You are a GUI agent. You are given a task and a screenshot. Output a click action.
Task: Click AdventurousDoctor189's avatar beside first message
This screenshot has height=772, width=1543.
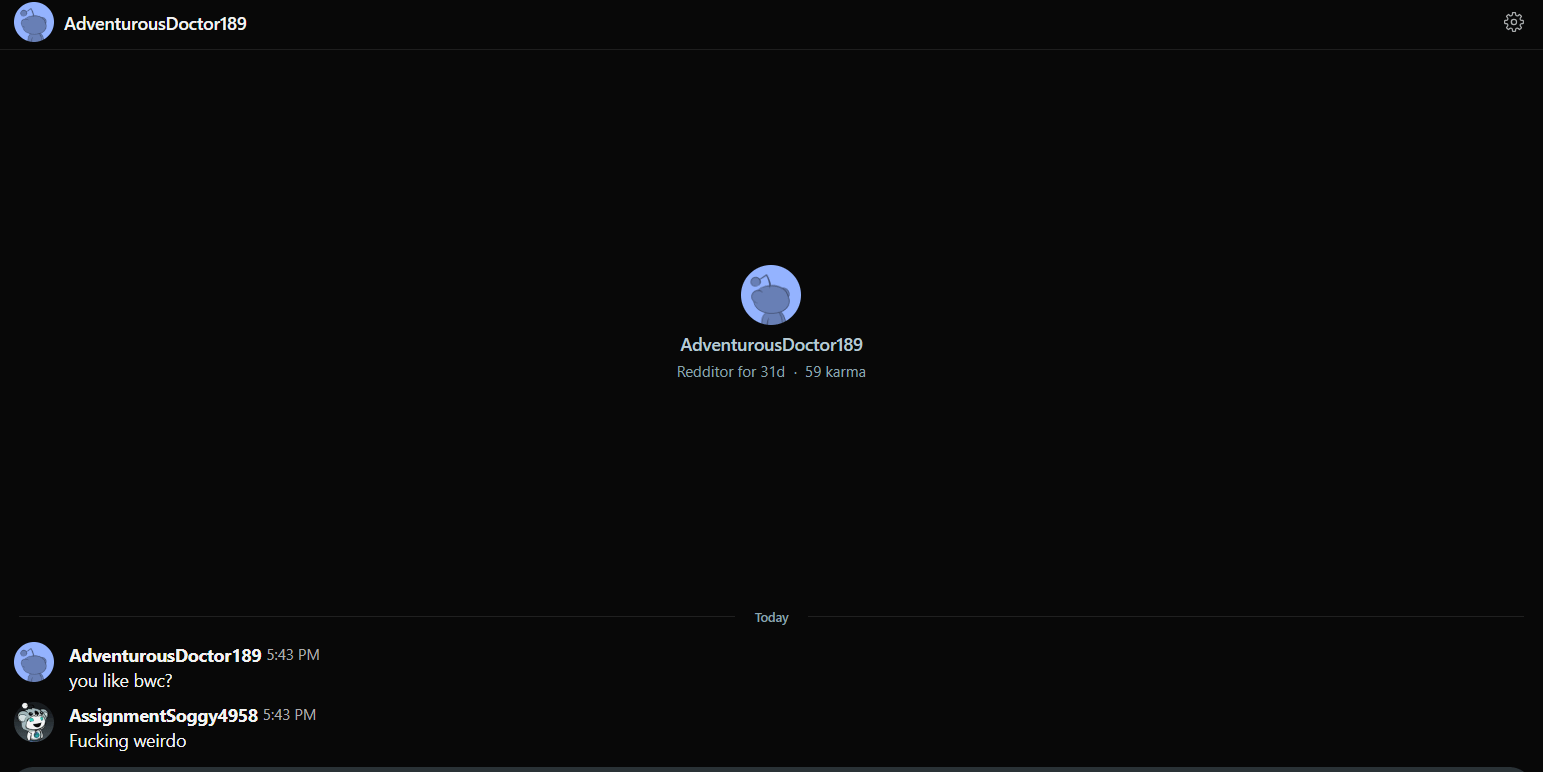pos(34,662)
